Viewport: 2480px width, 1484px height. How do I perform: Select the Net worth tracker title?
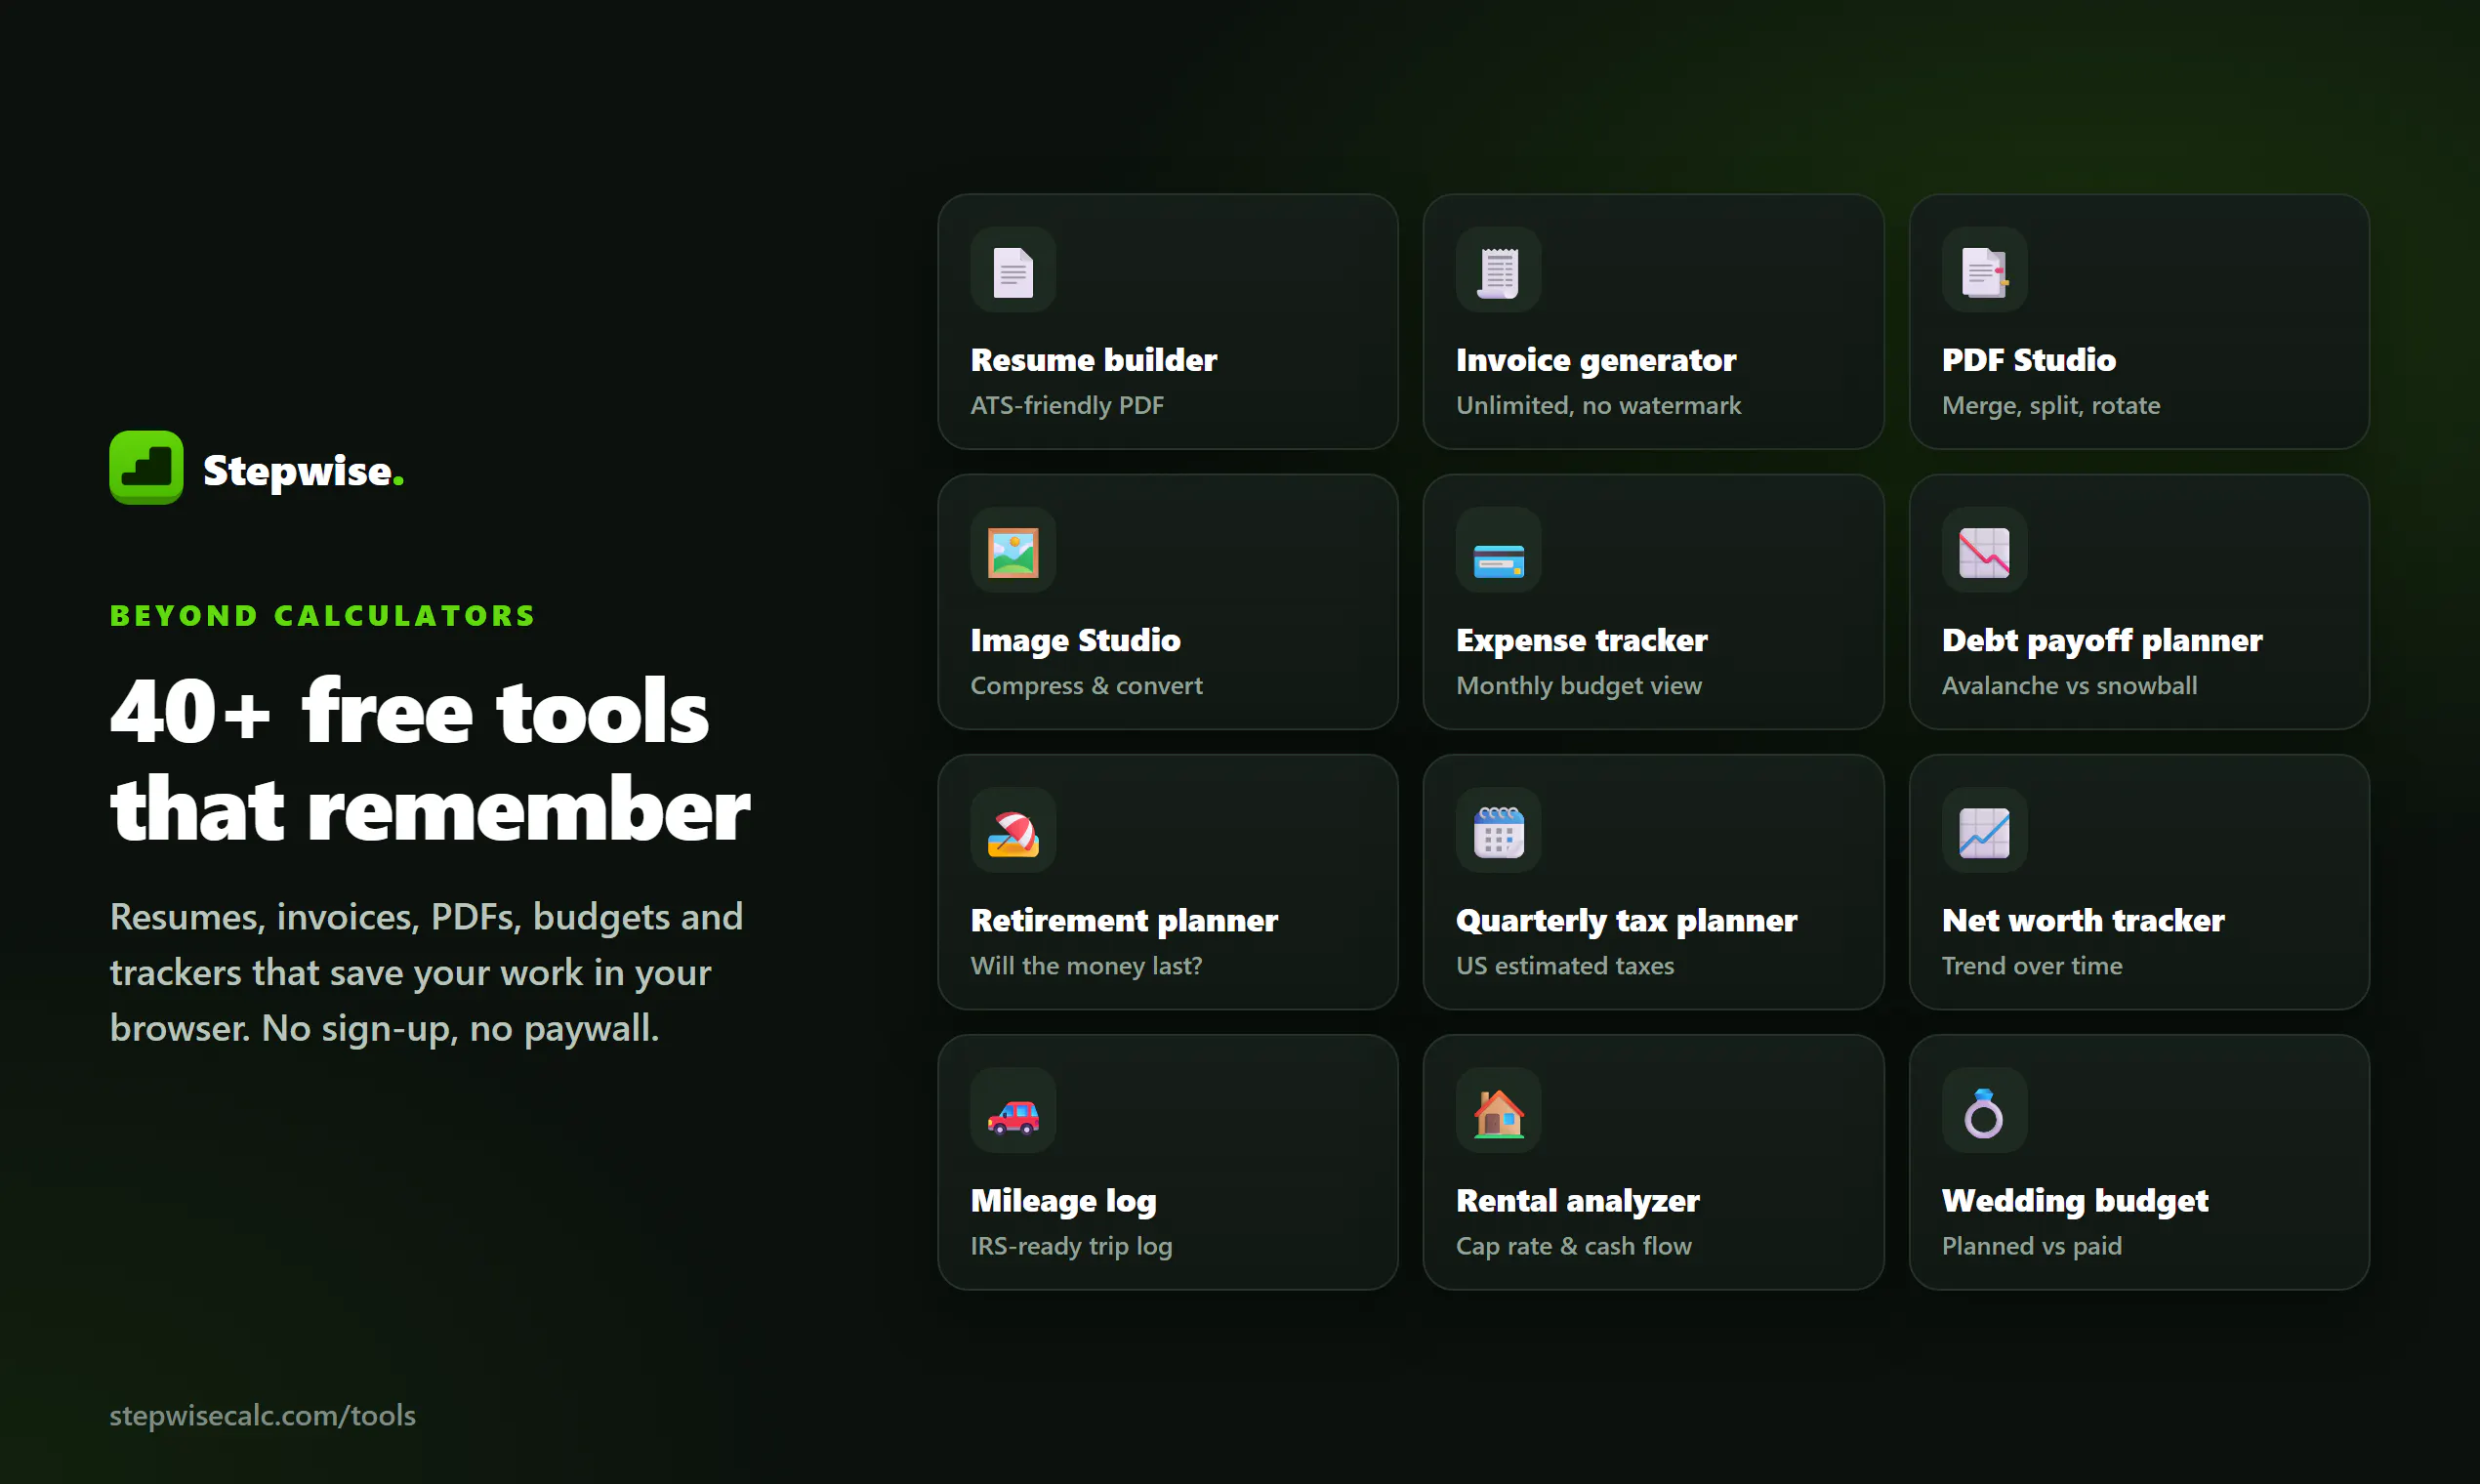pos(2083,920)
